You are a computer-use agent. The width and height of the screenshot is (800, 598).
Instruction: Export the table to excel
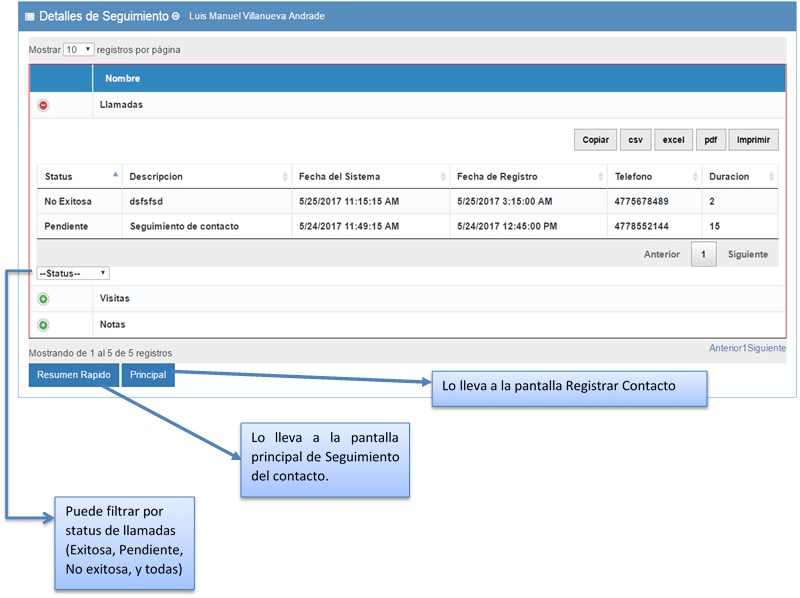pos(674,140)
